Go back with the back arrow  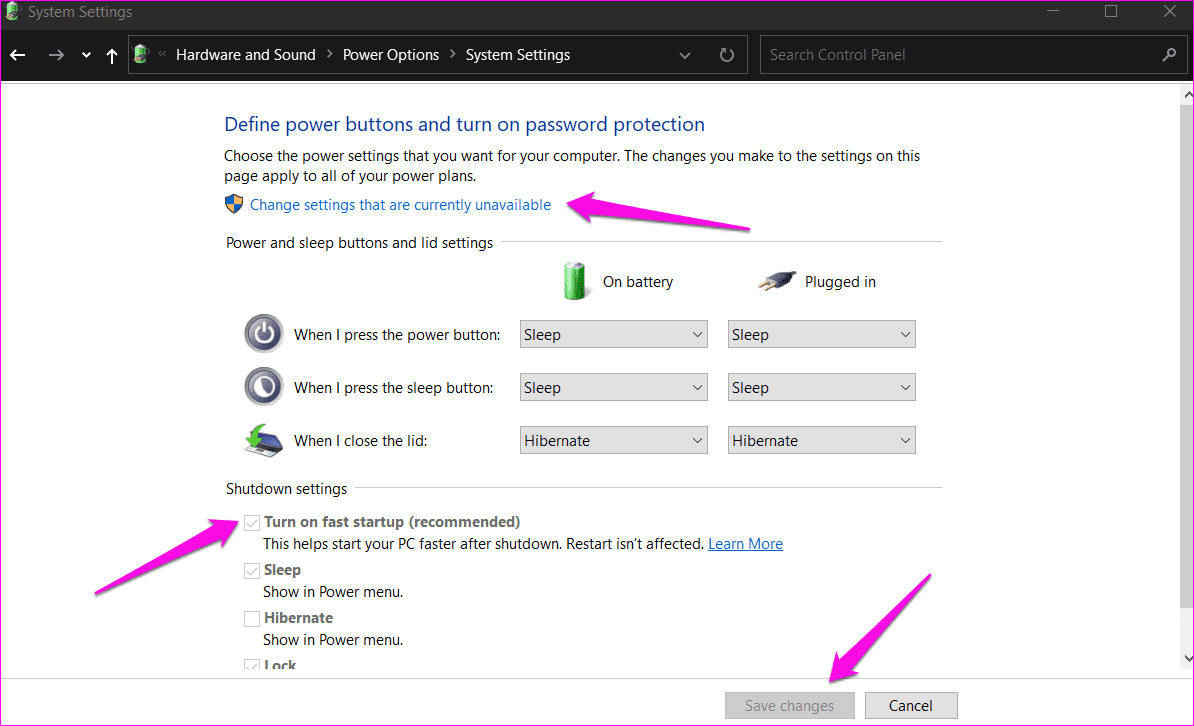(18, 55)
